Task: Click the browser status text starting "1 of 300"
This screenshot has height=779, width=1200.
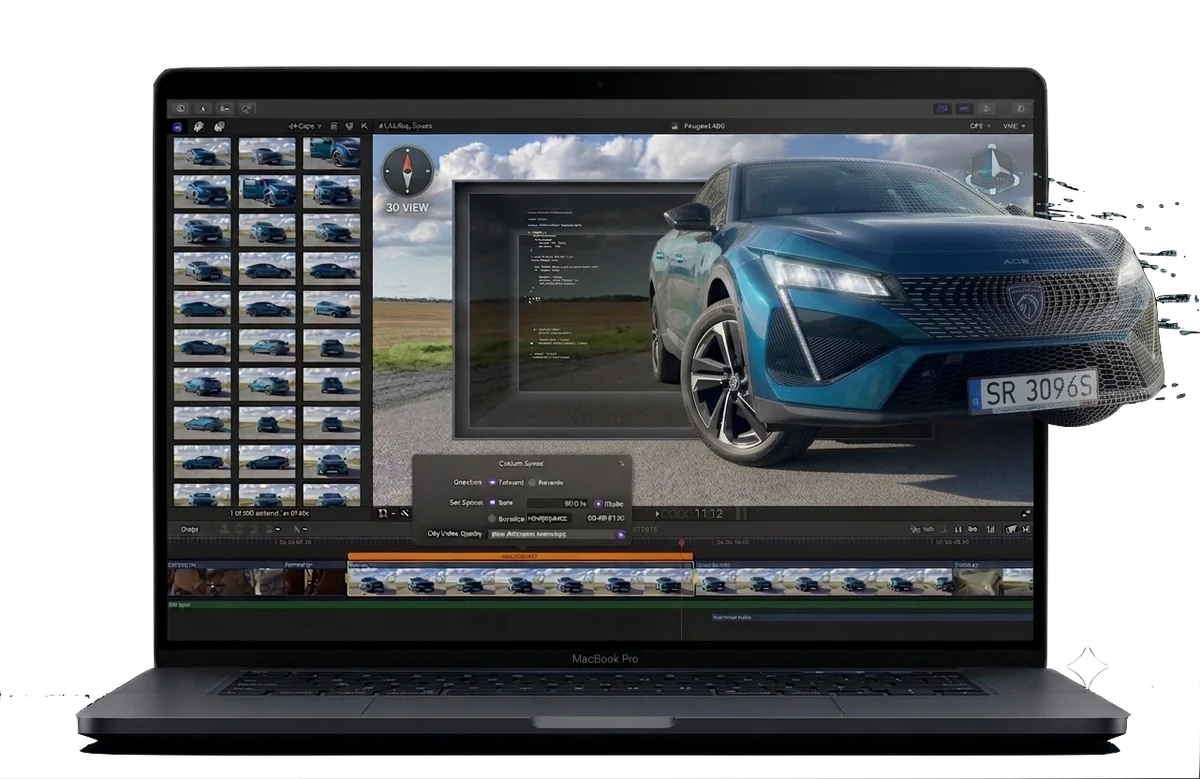Action: coord(271,513)
